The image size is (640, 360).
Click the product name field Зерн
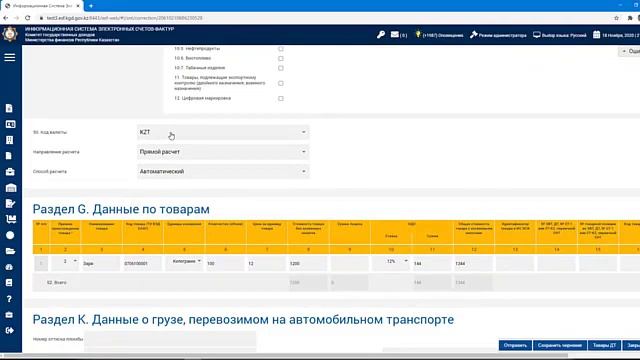coord(101,264)
